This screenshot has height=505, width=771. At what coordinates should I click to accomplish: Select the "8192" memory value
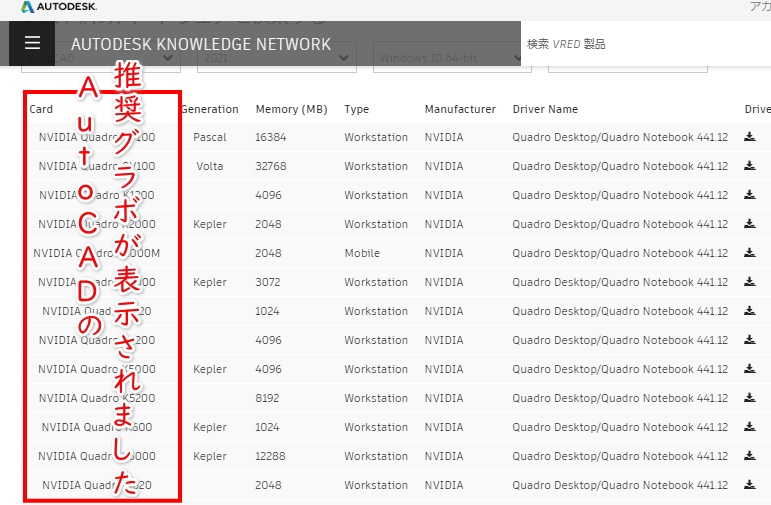tap(267, 398)
